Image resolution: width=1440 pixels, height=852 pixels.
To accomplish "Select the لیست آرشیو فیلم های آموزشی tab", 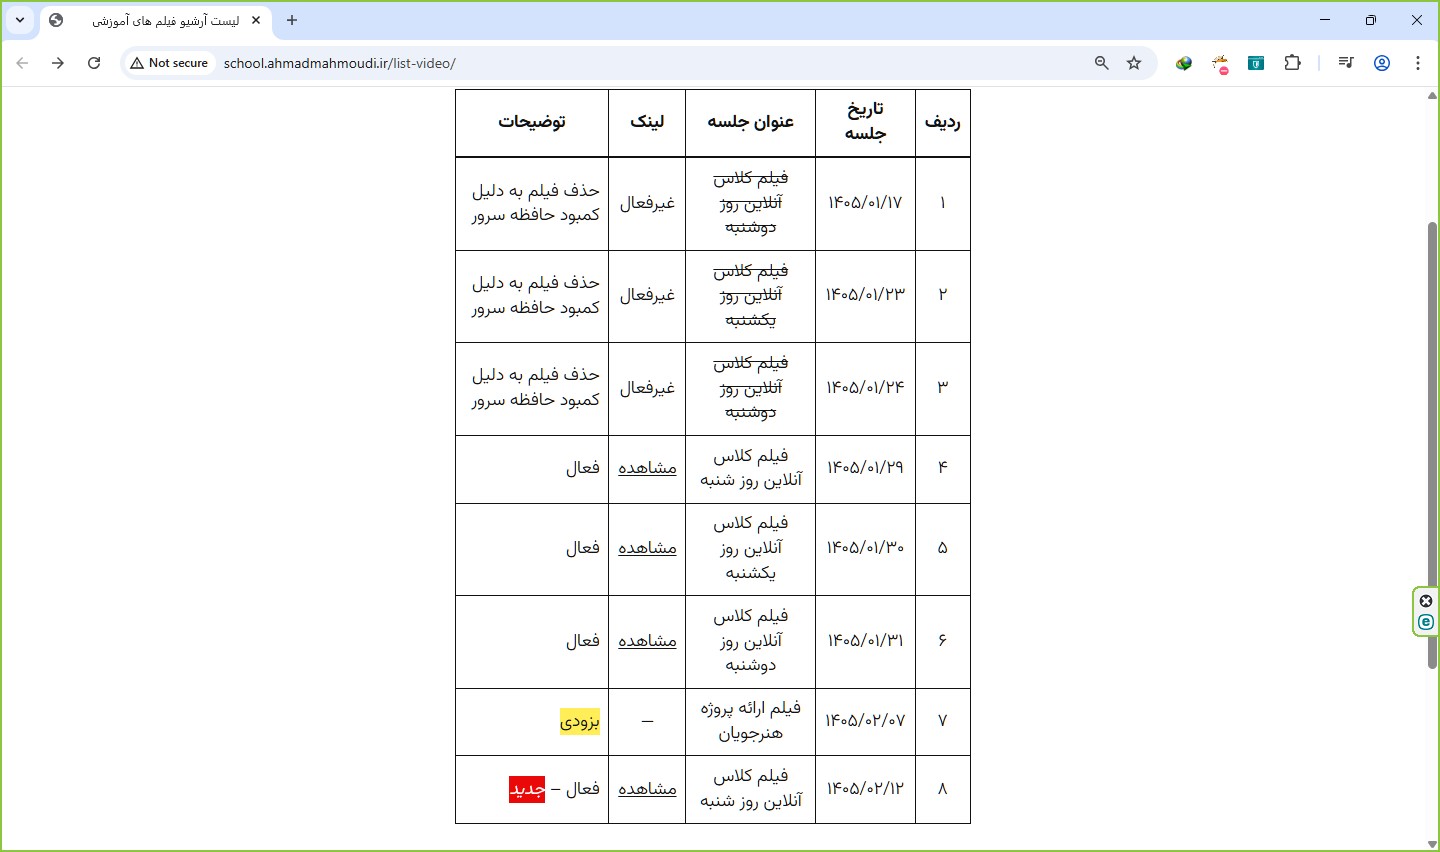I will tap(156, 20).
